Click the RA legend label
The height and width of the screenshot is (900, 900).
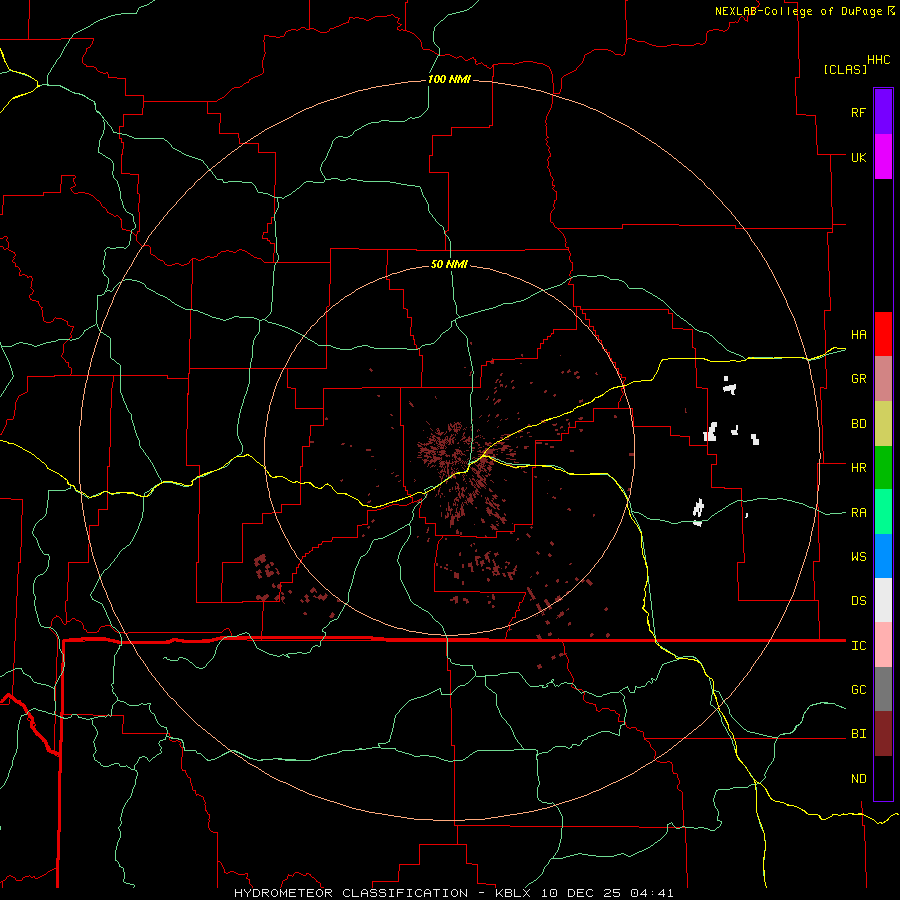858,513
